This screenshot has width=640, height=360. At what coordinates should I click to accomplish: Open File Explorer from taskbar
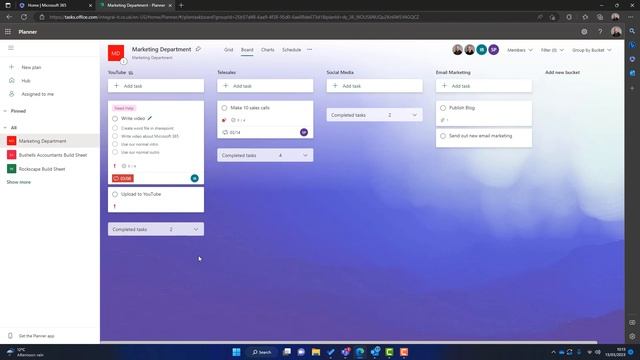click(x=316, y=352)
